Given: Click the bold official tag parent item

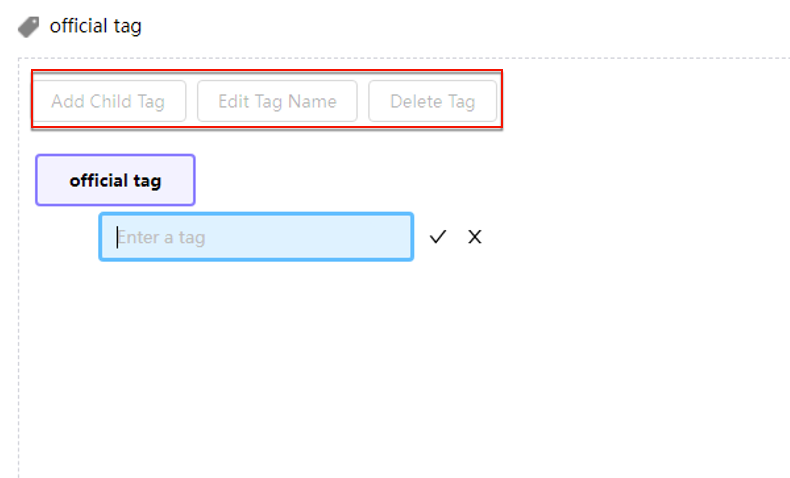Looking at the screenshot, I should pos(115,180).
